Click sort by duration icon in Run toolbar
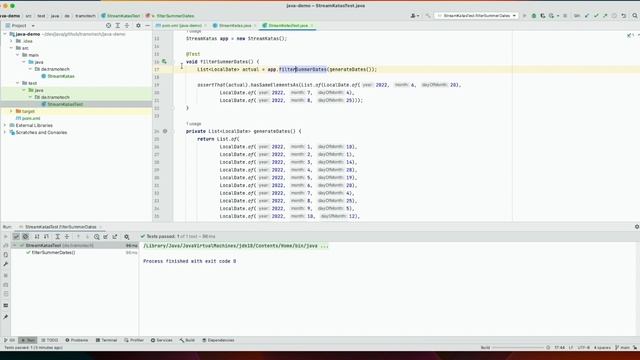Image resolution: width=640 pixels, height=360 pixels. click(x=46, y=236)
